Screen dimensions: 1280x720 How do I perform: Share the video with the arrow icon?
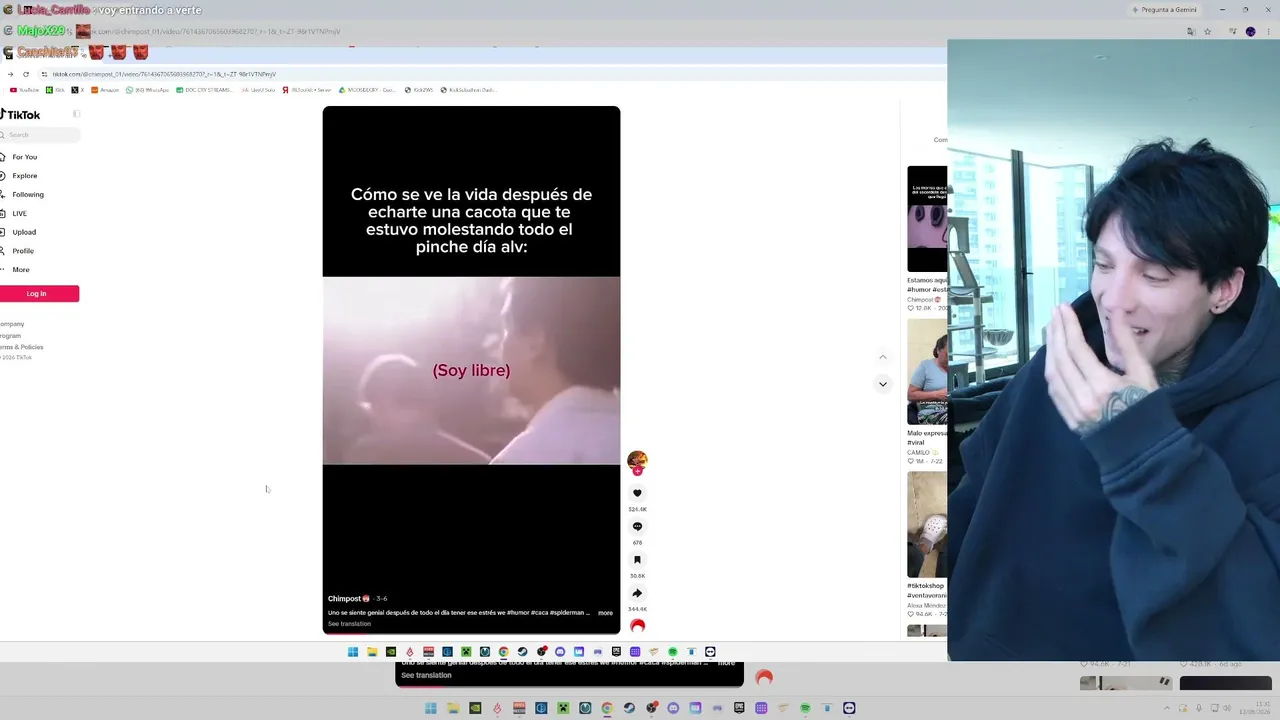click(x=637, y=593)
